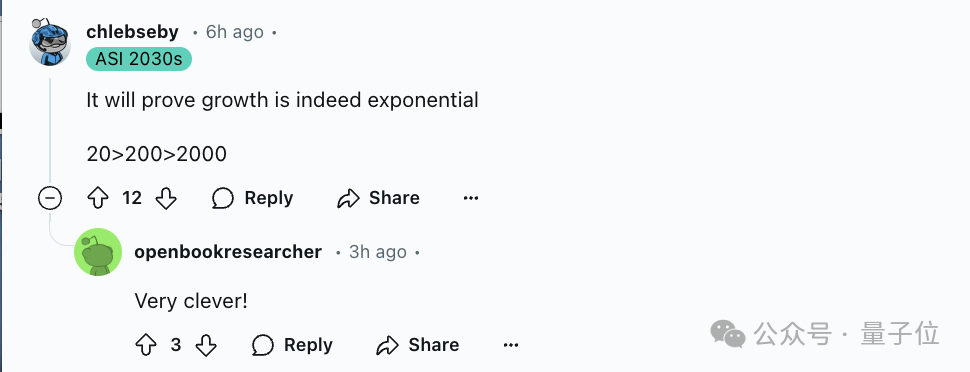
Task: Visit the openbookresearcher username link
Action: [228, 252]
